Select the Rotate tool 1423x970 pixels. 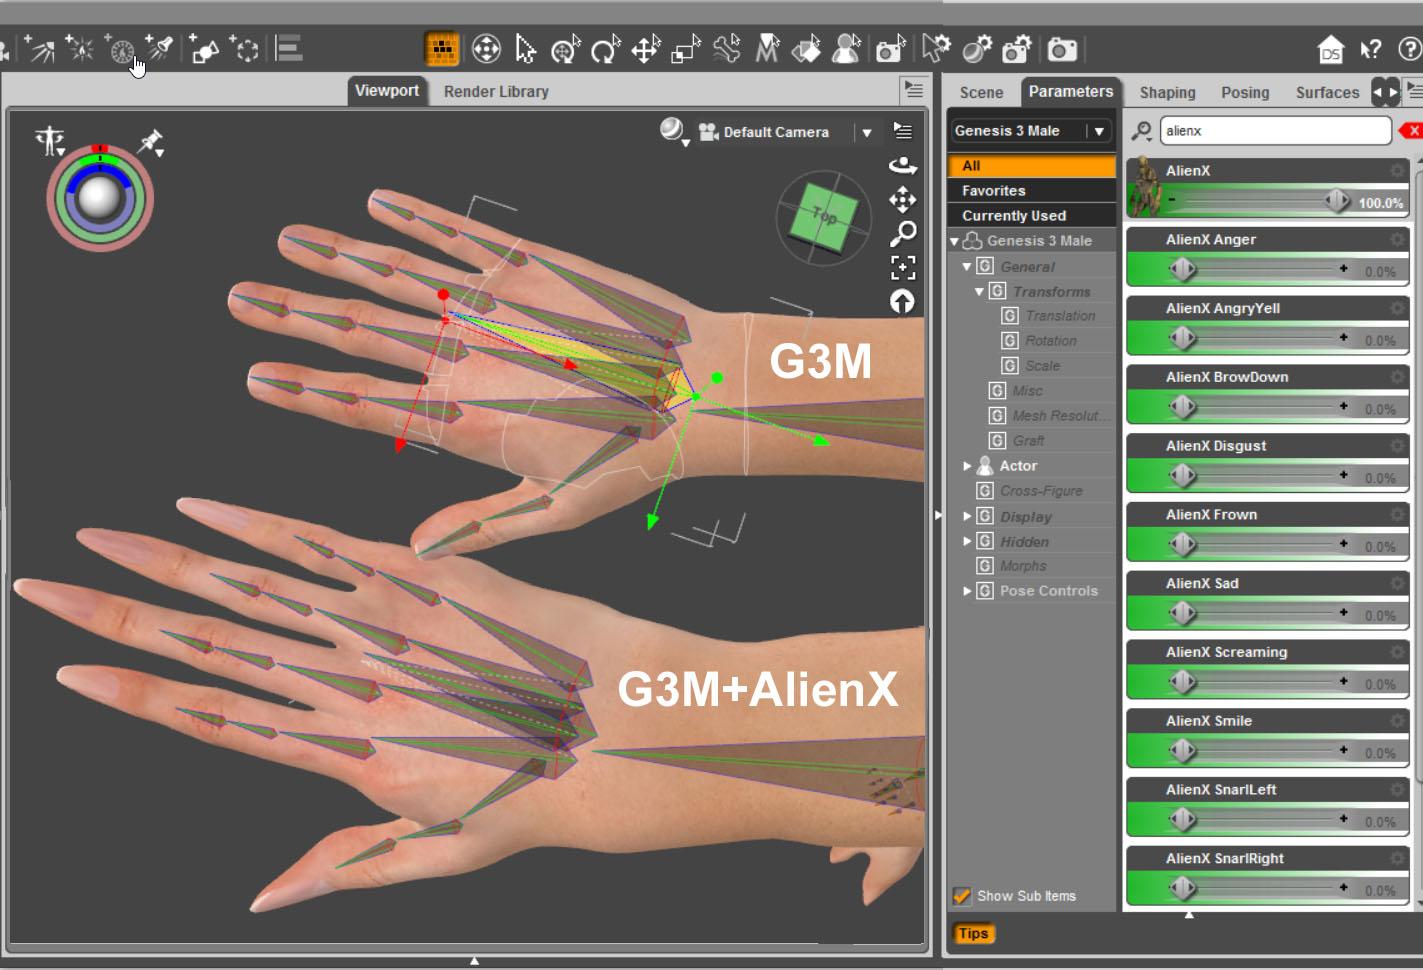click(606, 49)
